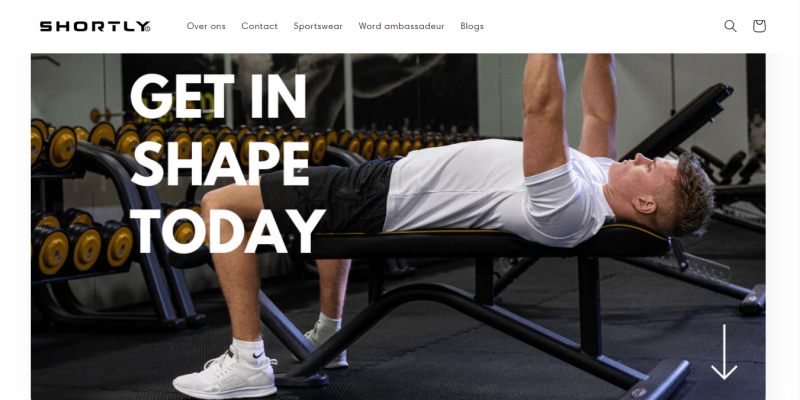Click the man's black shorts in photo
This screenshot has height=400, width=800.
[x=329, y=194]
